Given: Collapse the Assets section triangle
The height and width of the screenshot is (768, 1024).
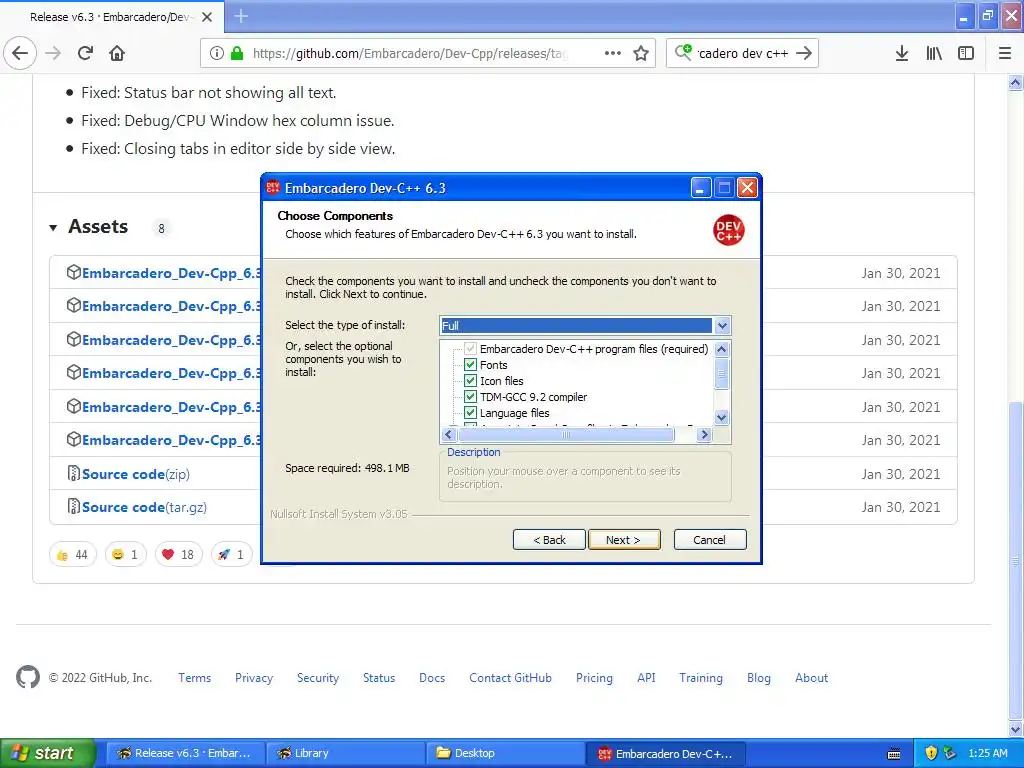Looking at the screenshot, I should pyautogui.click(x=53, y=227).
